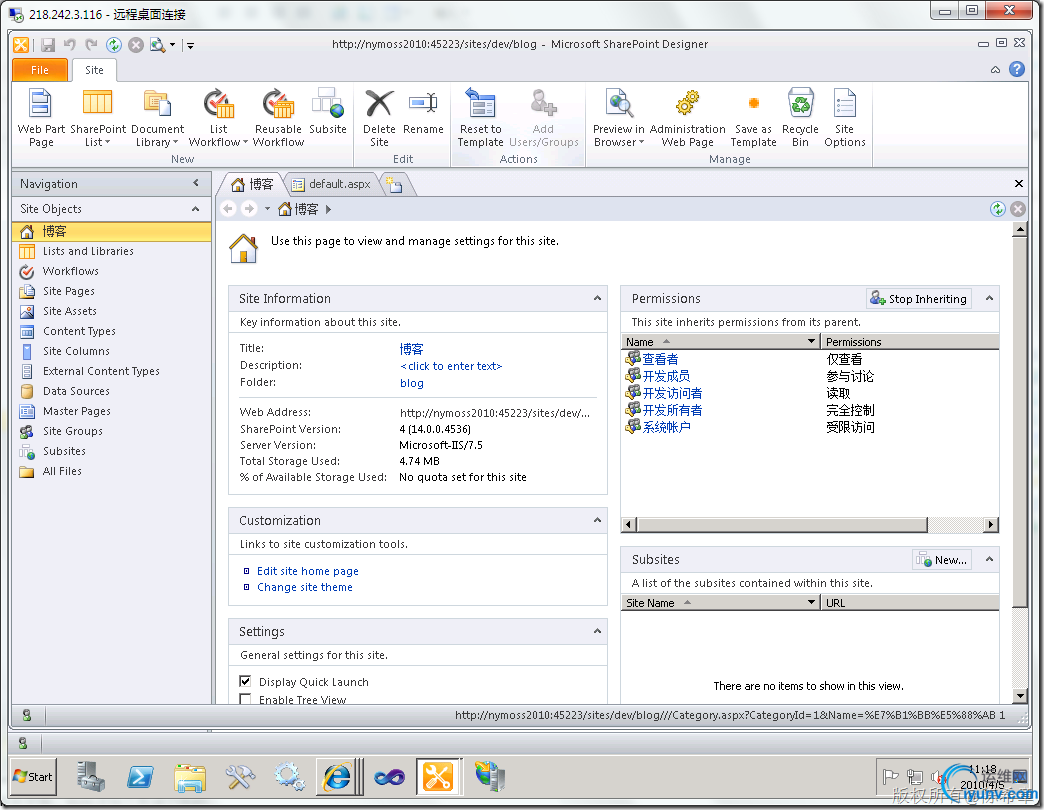Click the Stop Inheriting button

click(x=919, y=299)
